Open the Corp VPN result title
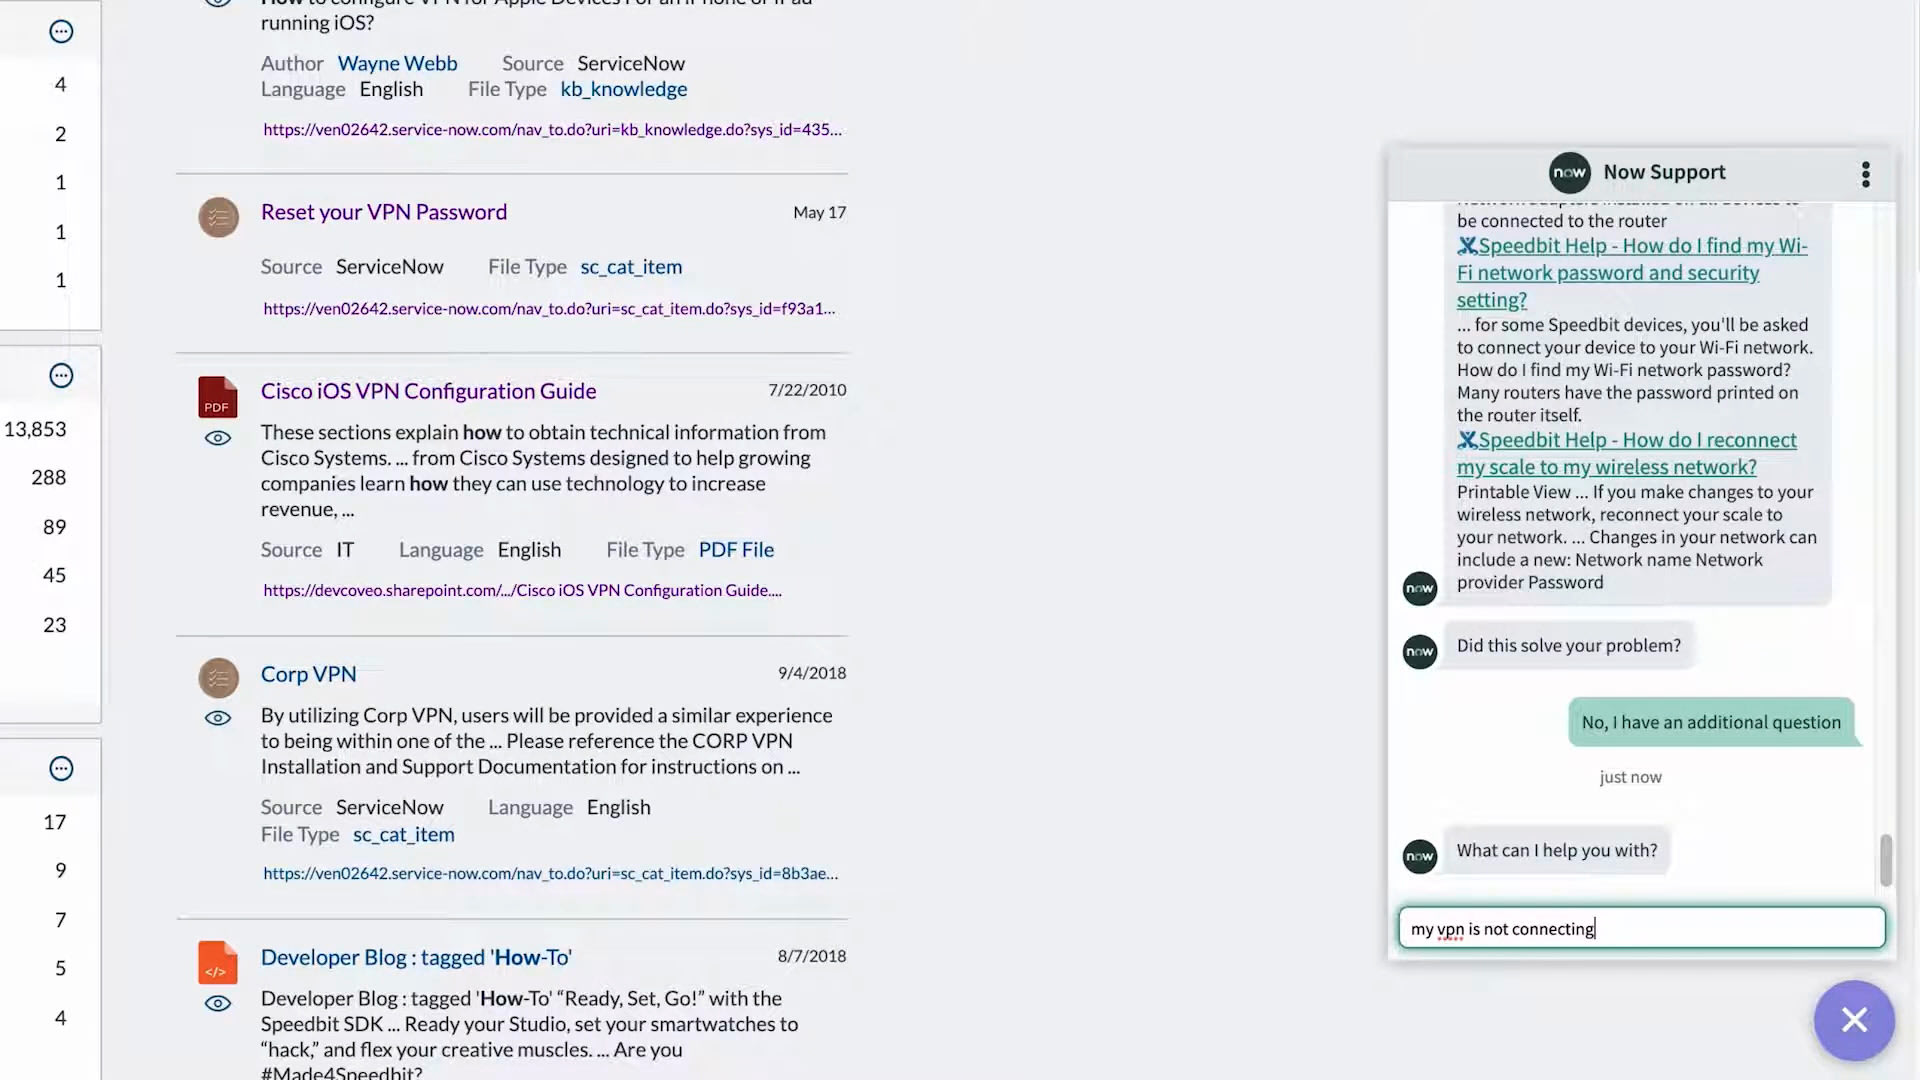The height and width of the screenshot is (1080, 1920). tap(308, 674)
